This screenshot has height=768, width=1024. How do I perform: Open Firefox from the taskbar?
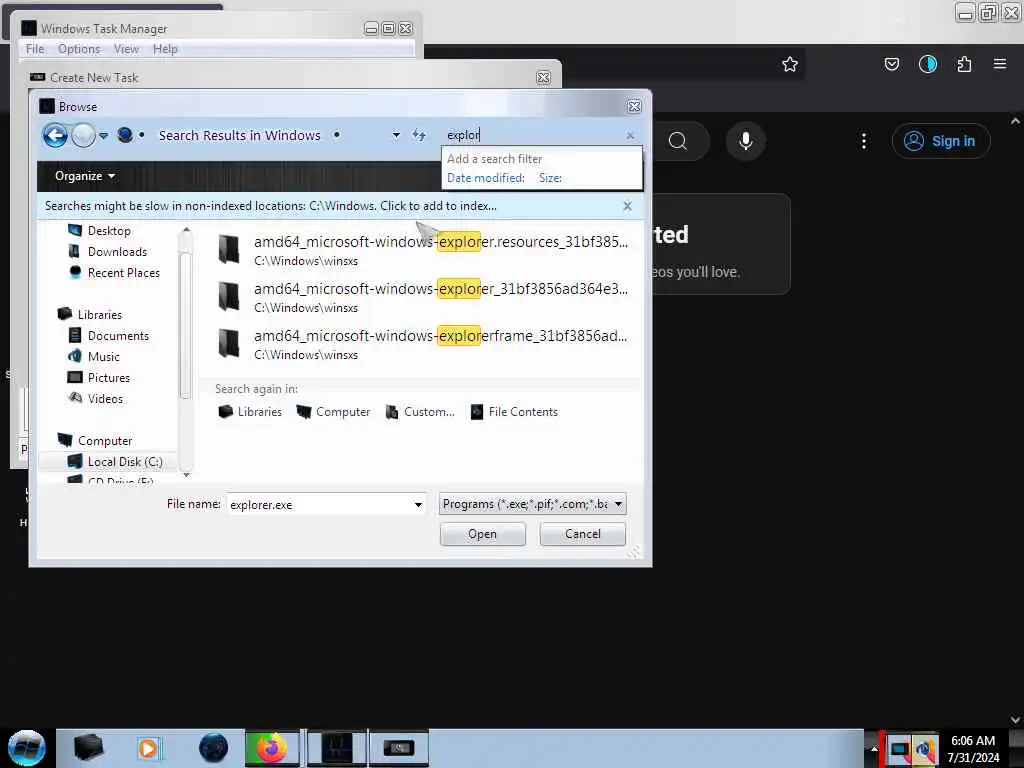(x=271, y=748)
